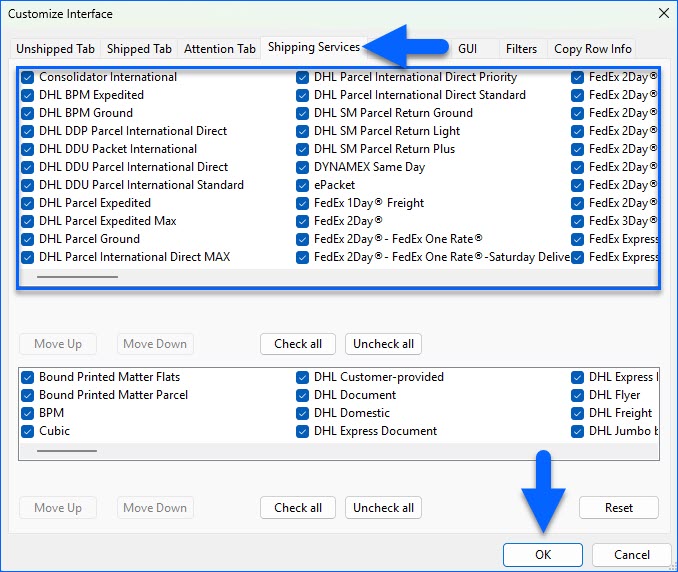The width and height of the screenshot is (678, 572).
Task: Toggle DHL Parcel Ground checkbox
Action: point(28,239)
